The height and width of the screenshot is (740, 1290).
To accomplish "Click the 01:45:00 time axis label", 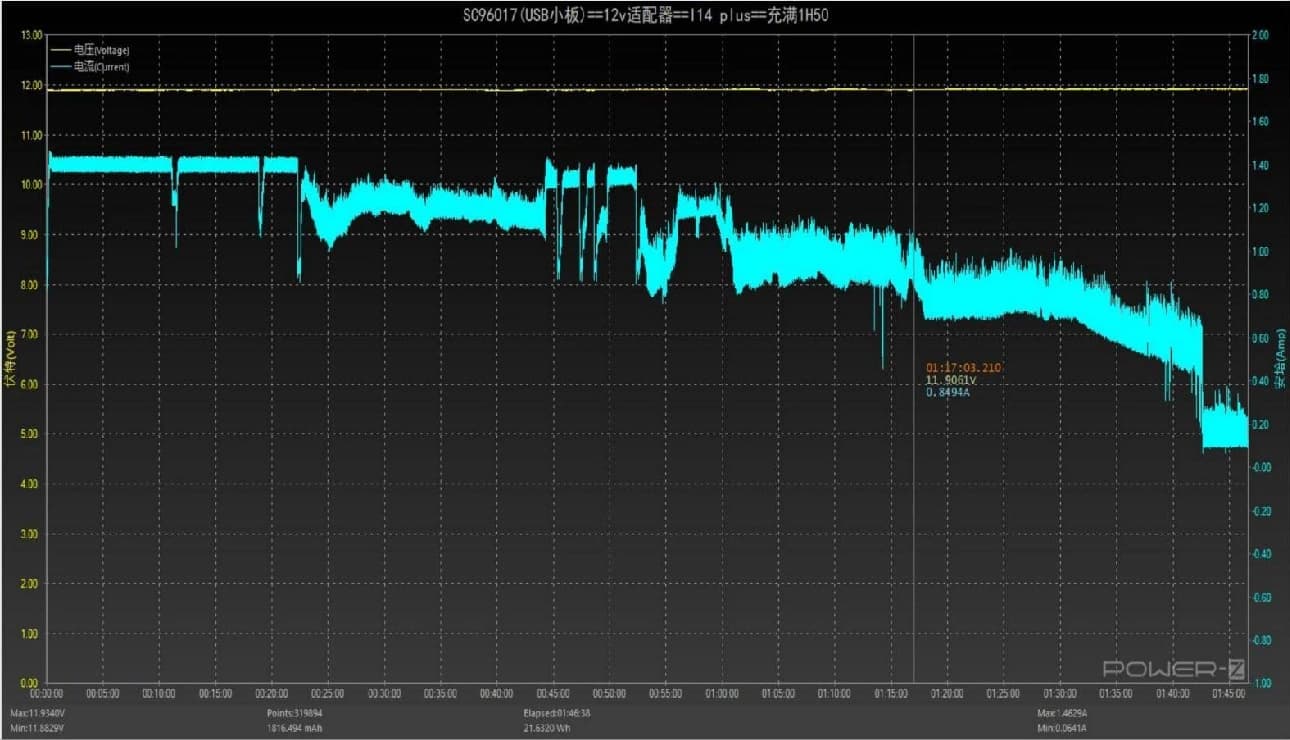I will [x=1228, y=692].
